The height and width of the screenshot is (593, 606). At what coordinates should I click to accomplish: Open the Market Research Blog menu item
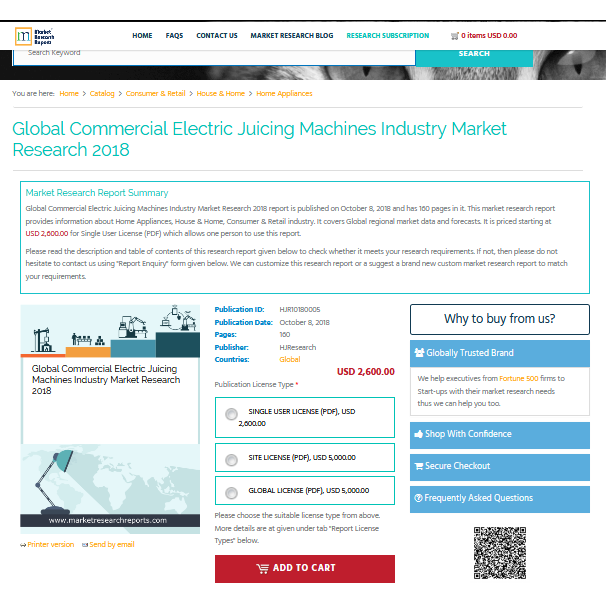292,36
